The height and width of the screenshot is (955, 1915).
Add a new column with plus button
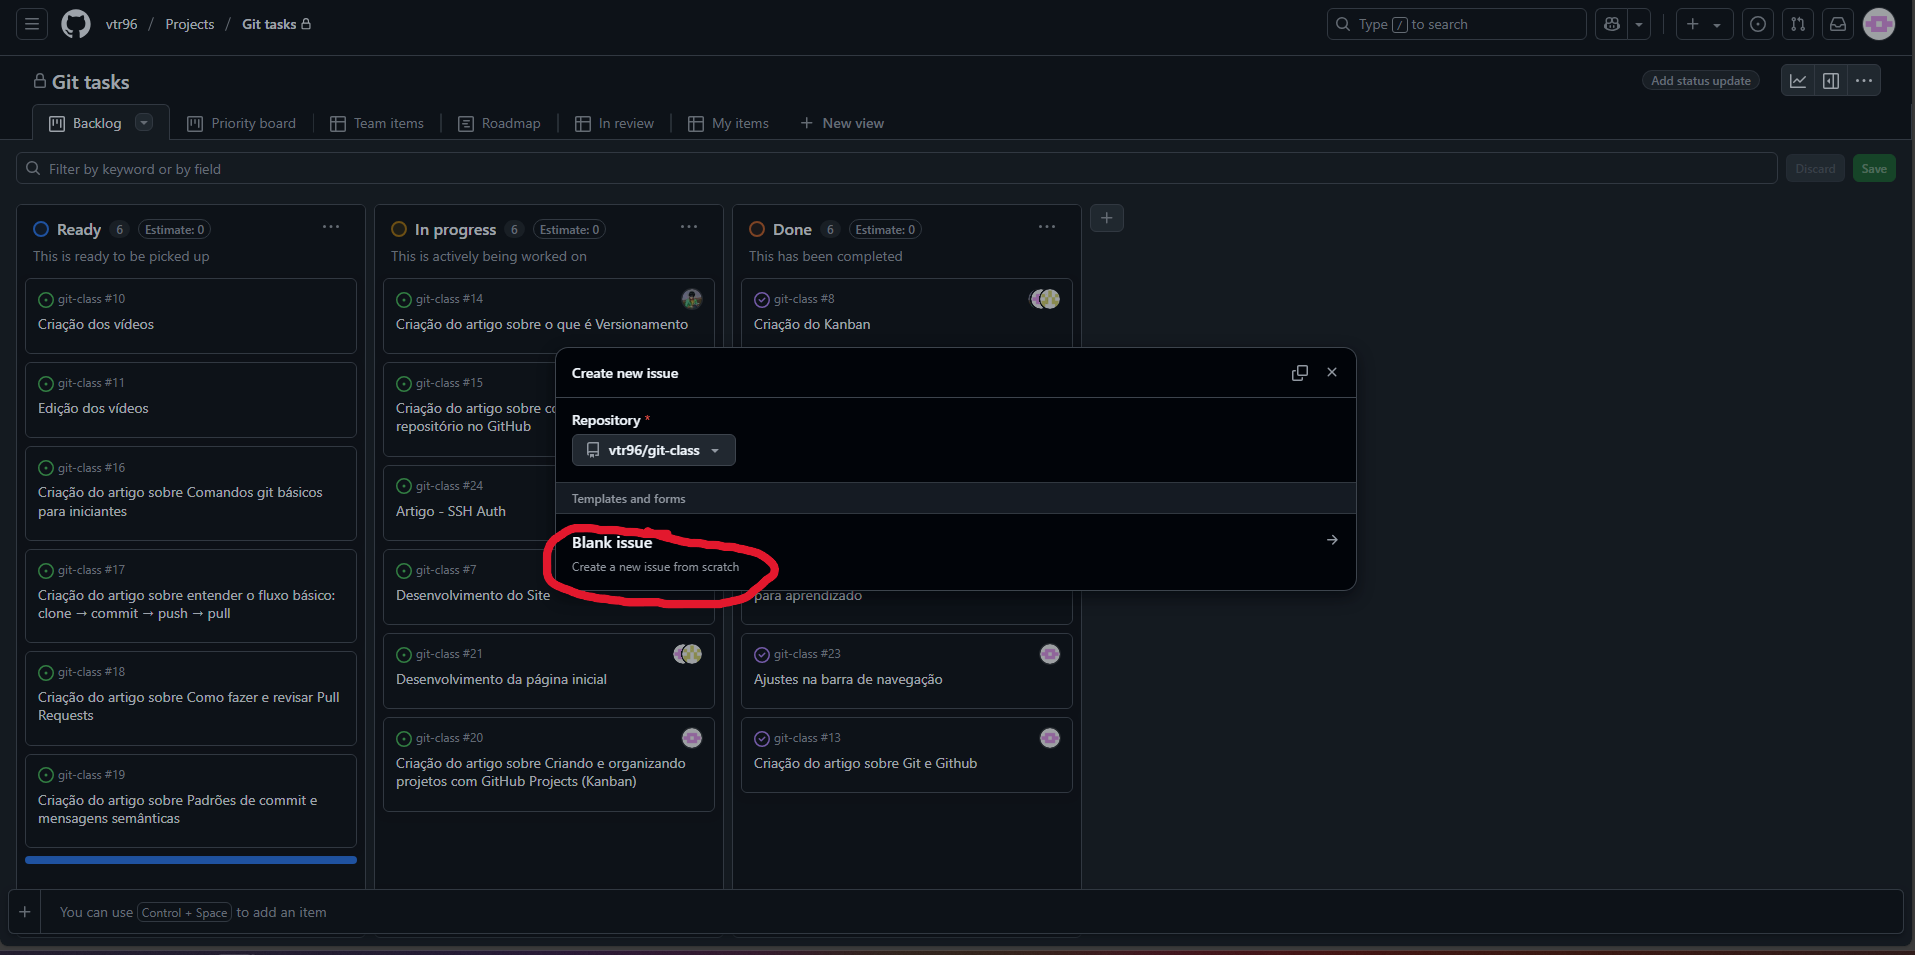1107,218
